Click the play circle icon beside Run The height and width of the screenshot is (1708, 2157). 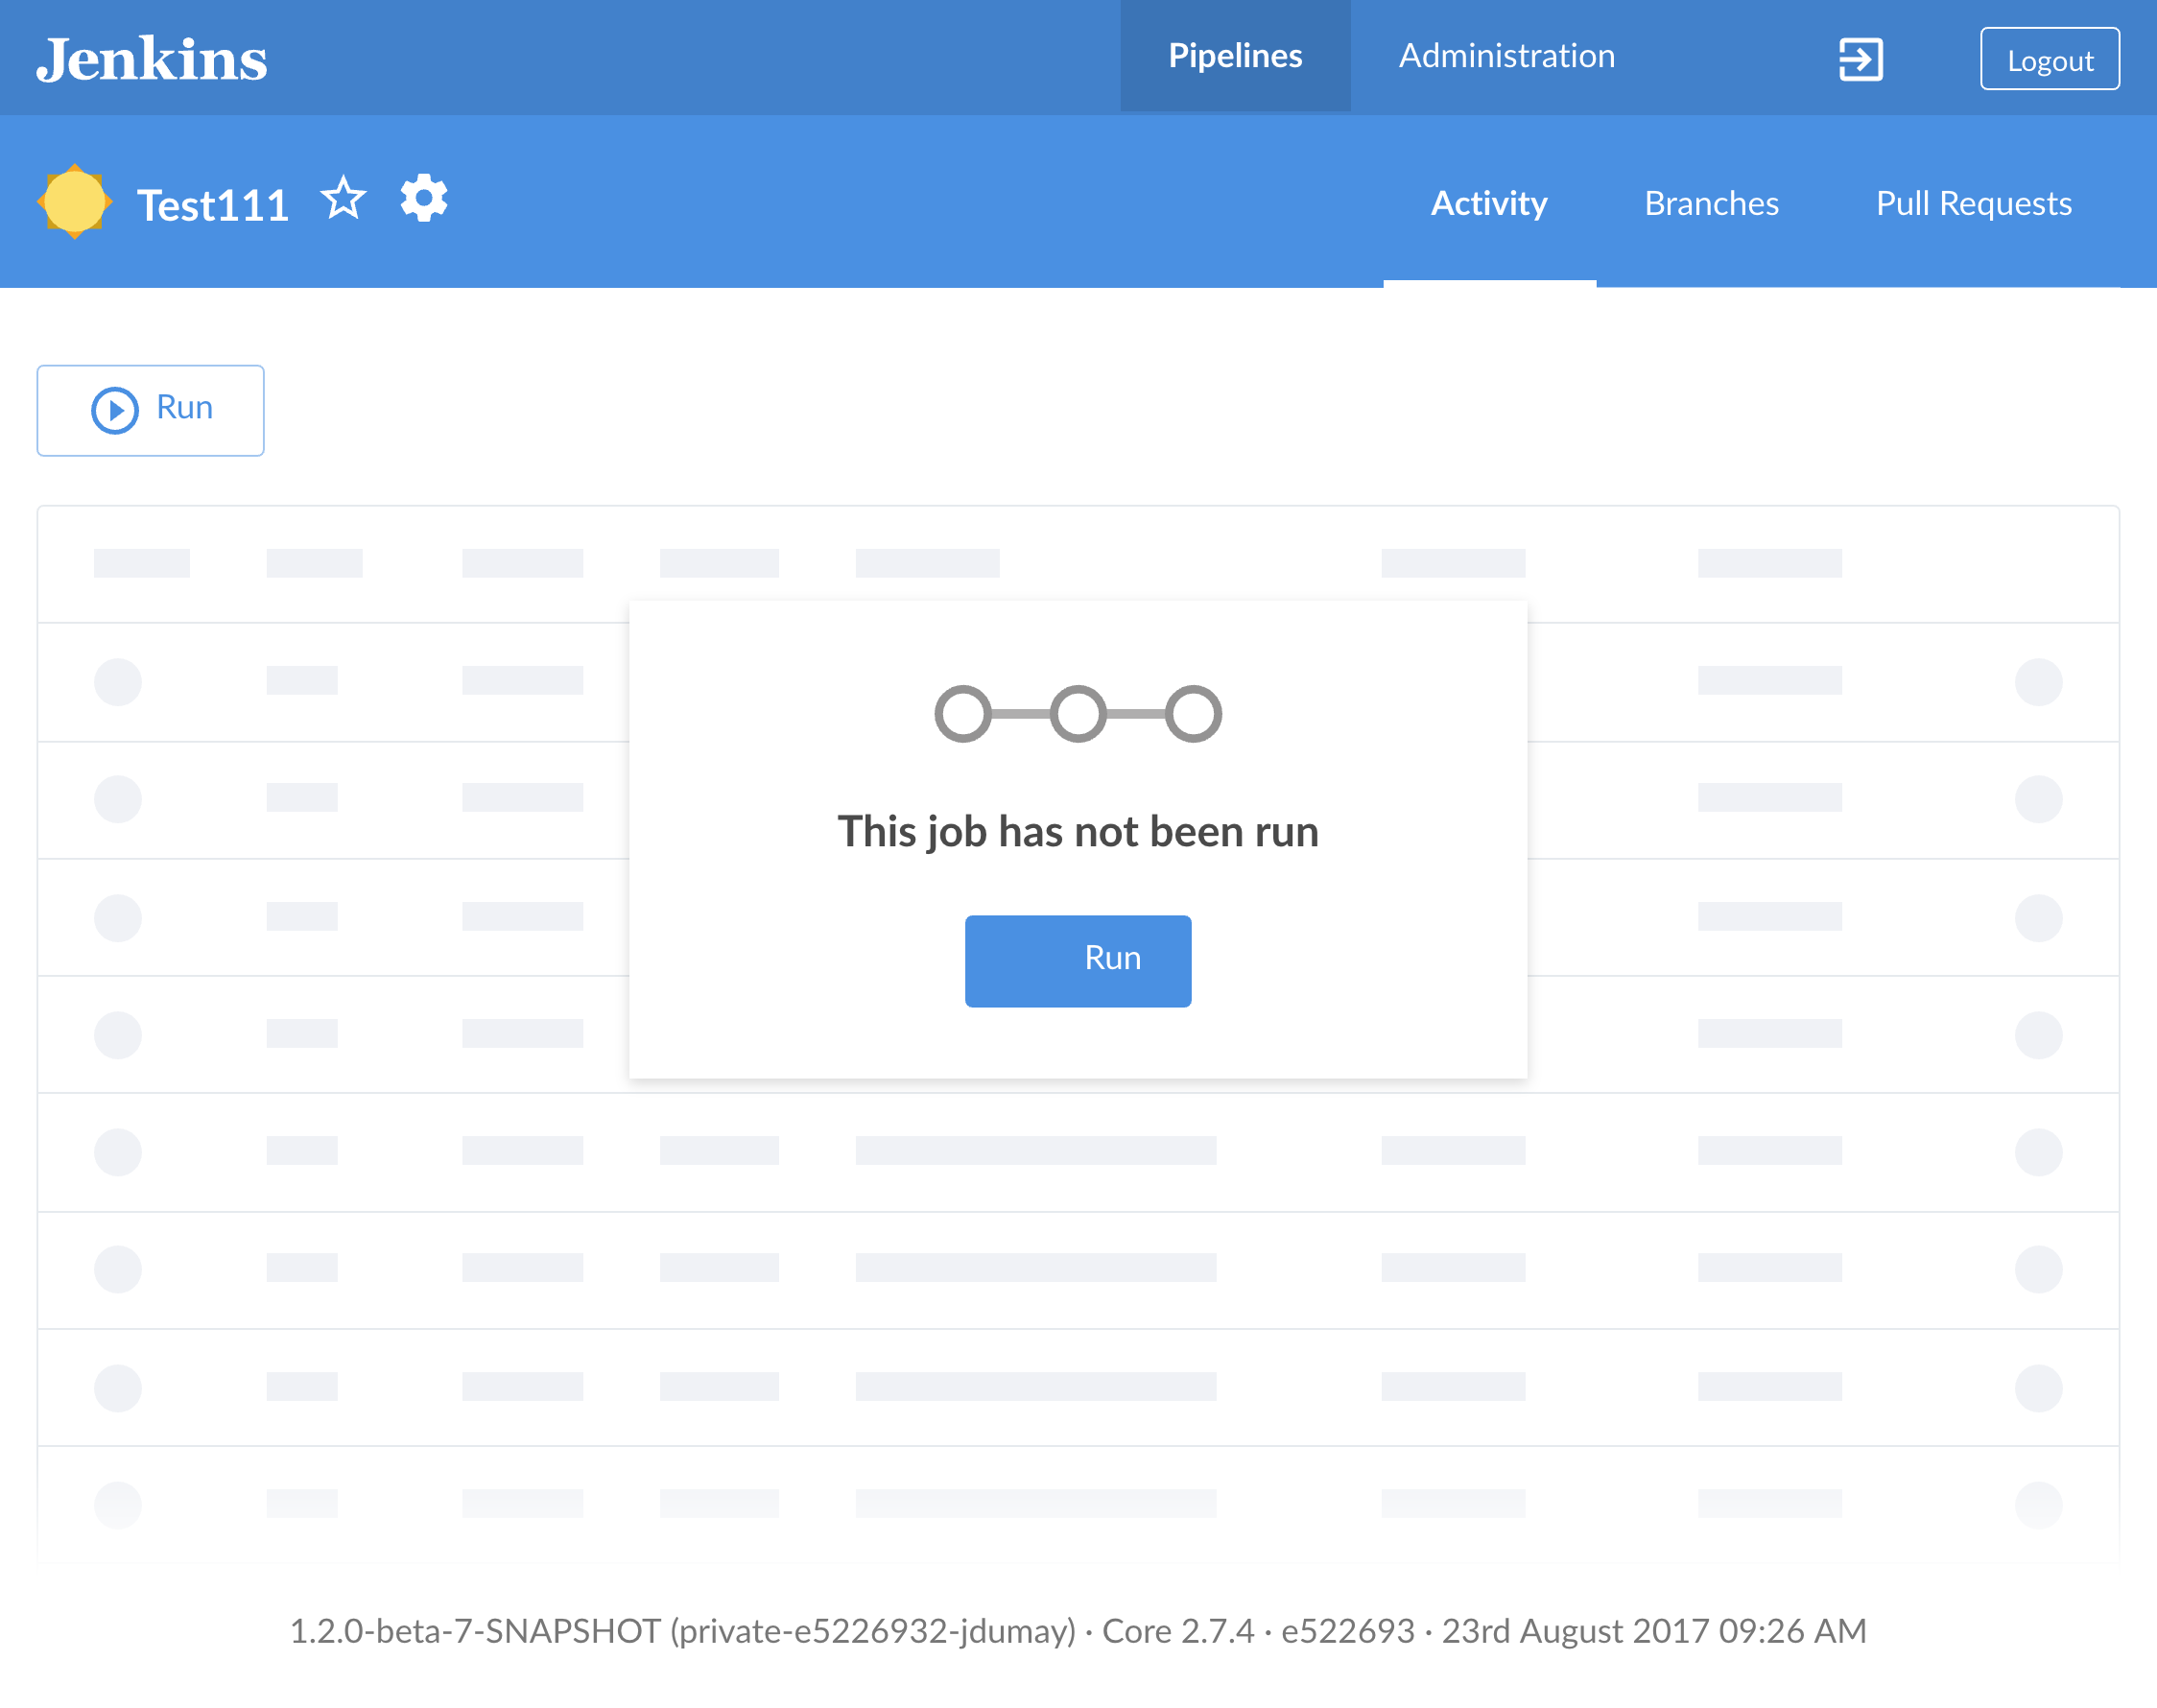115,410
